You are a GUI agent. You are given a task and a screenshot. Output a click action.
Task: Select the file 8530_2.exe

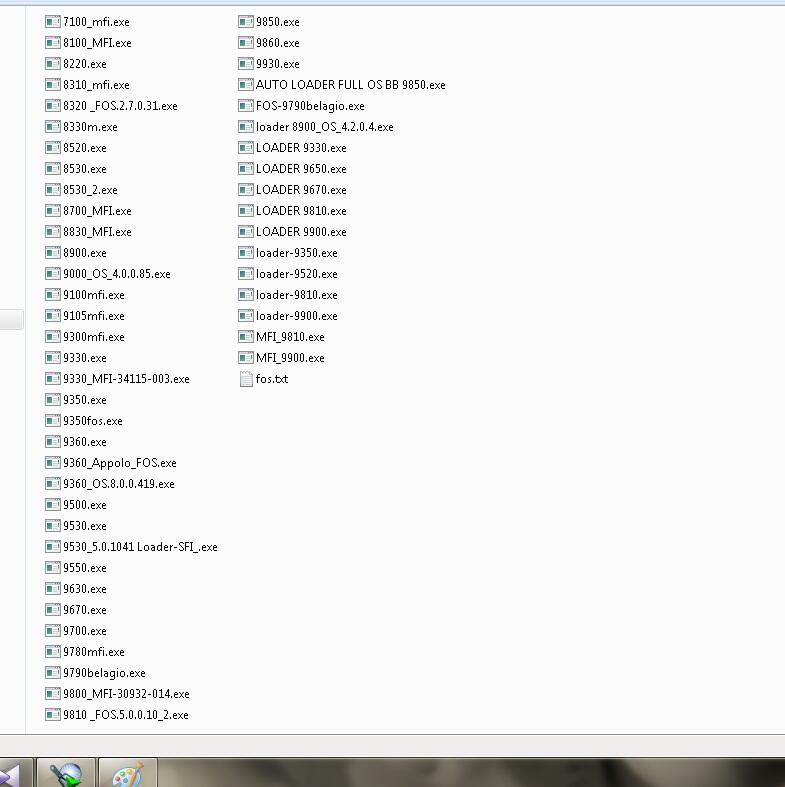tap(90, 190)
